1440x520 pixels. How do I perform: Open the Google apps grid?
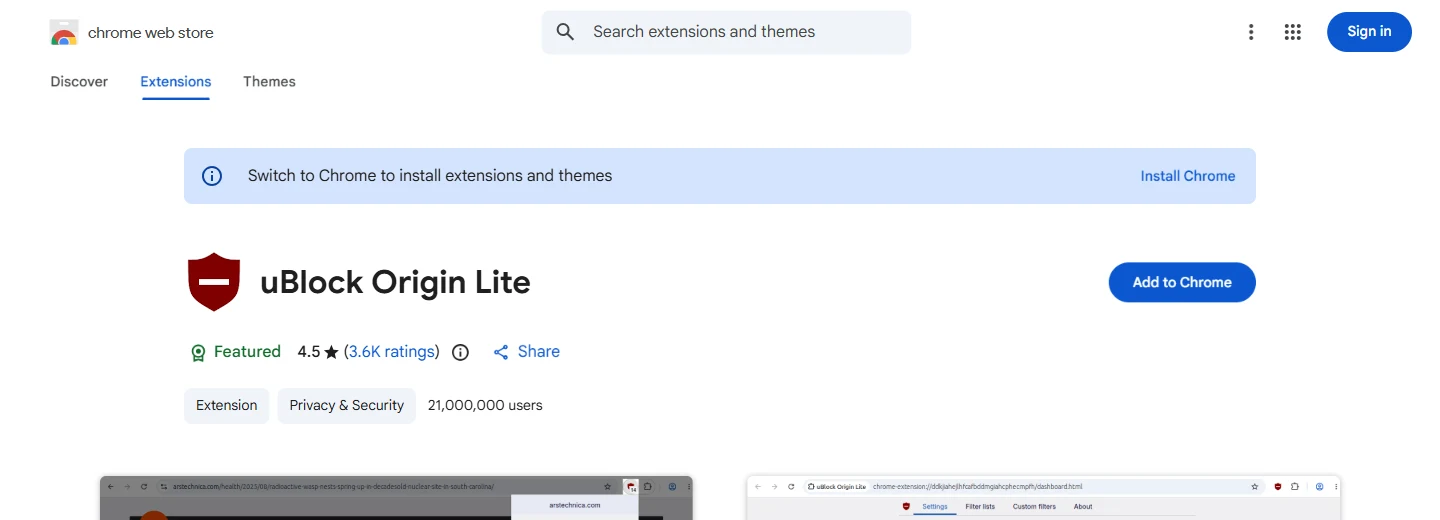1292,32
